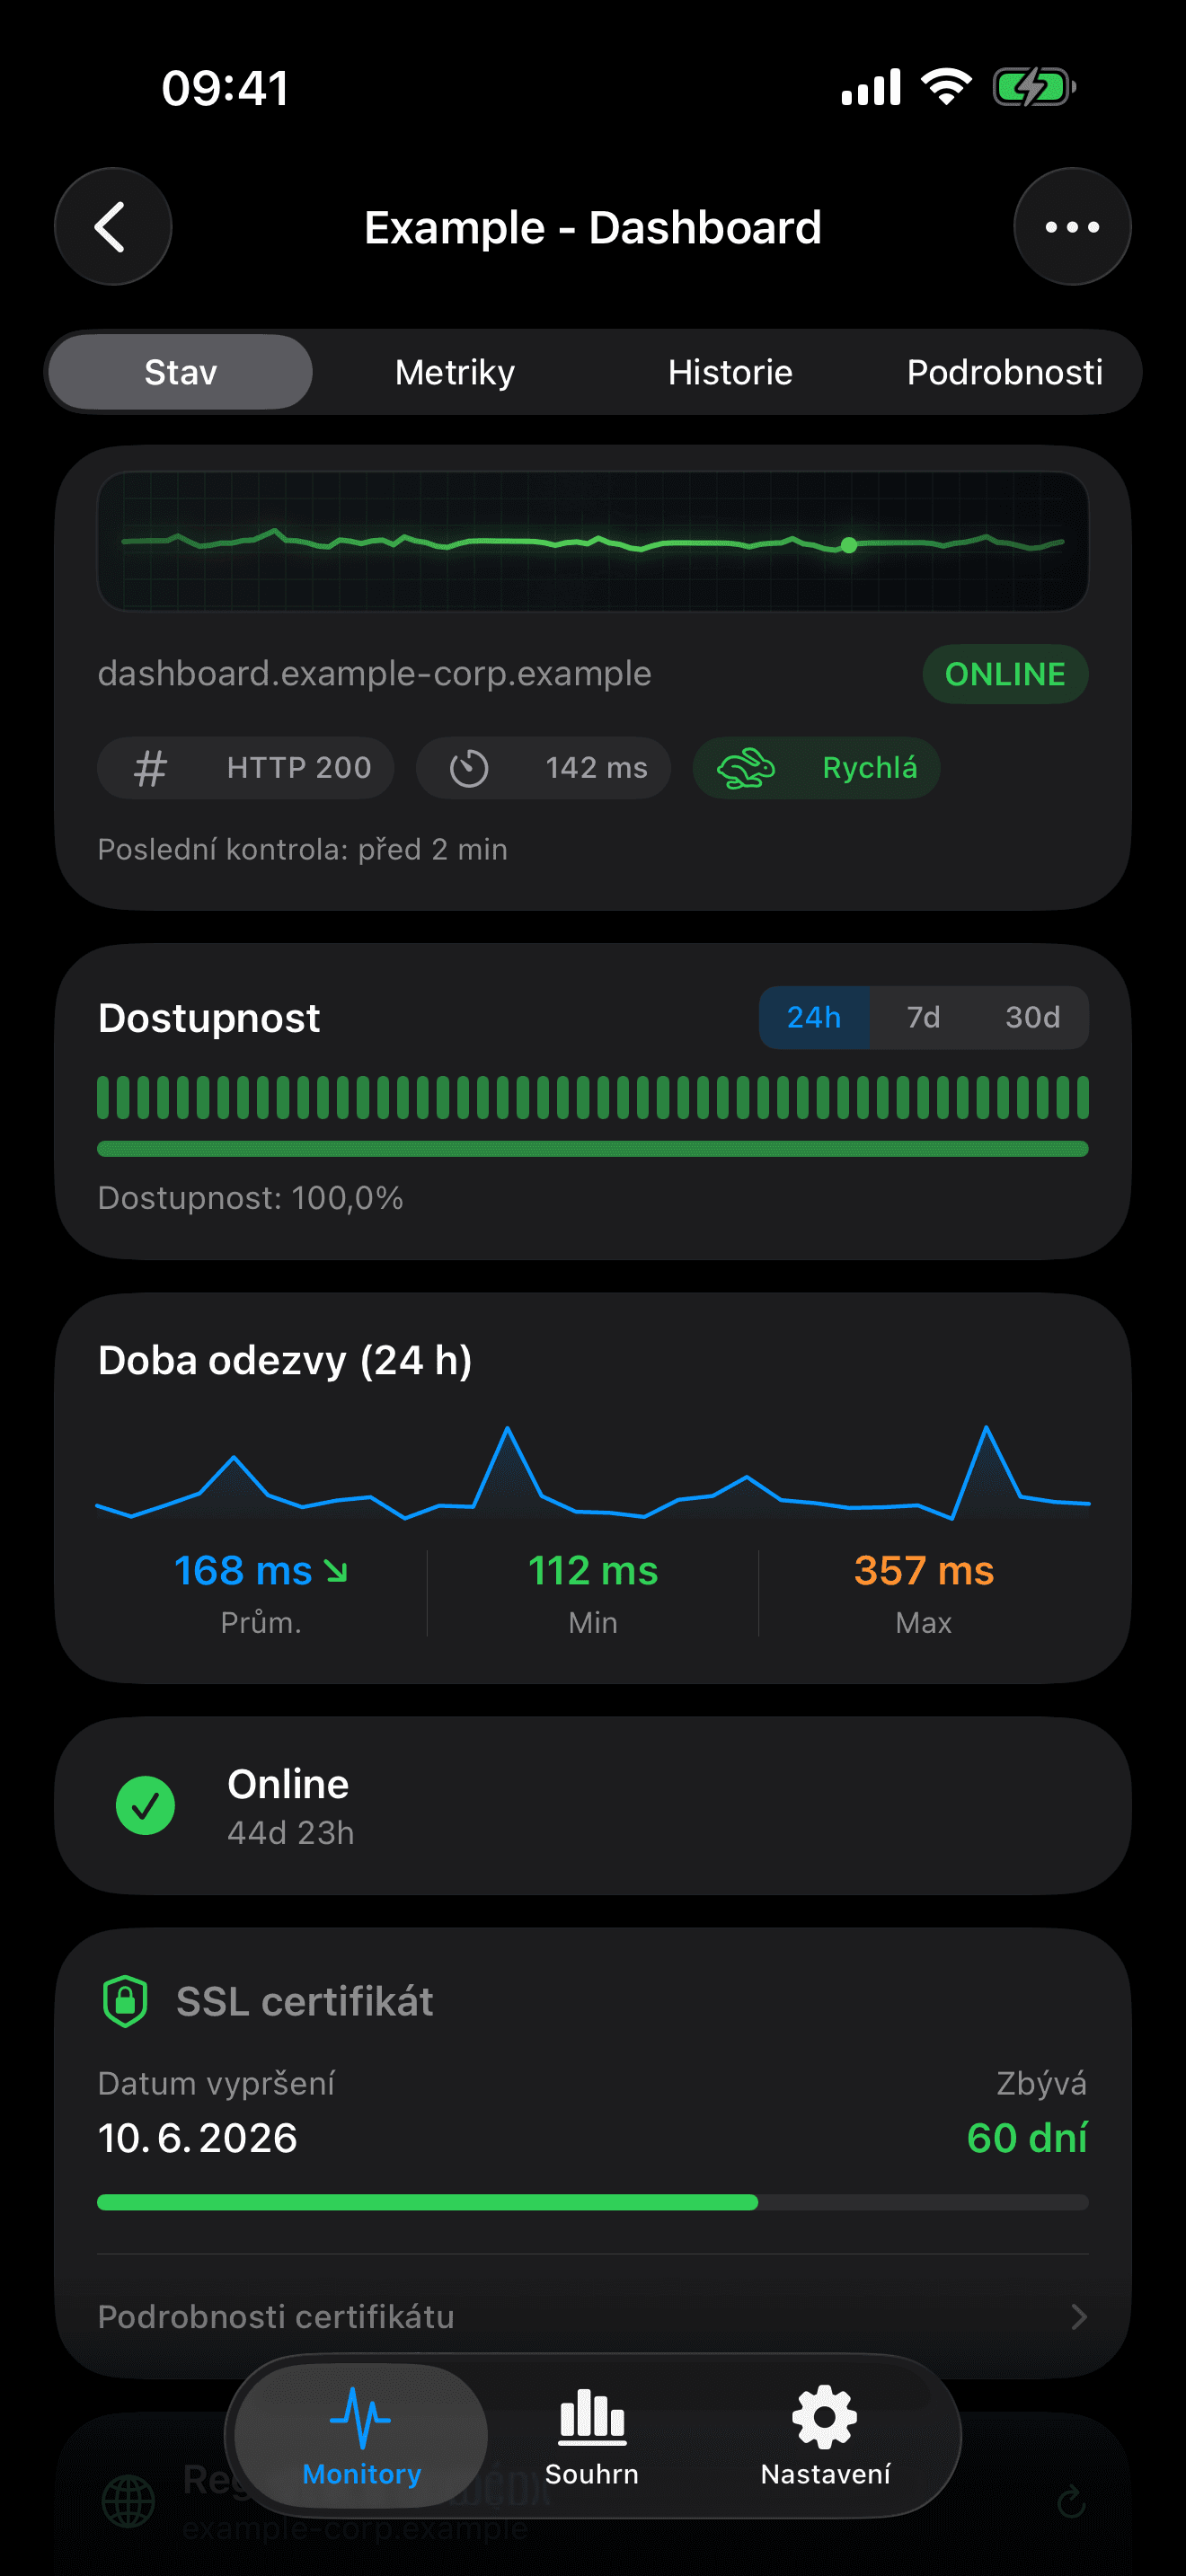Click the rabbit icon on the Rychlá badge
This screenshot has height=2576, width=1186.
748,768
